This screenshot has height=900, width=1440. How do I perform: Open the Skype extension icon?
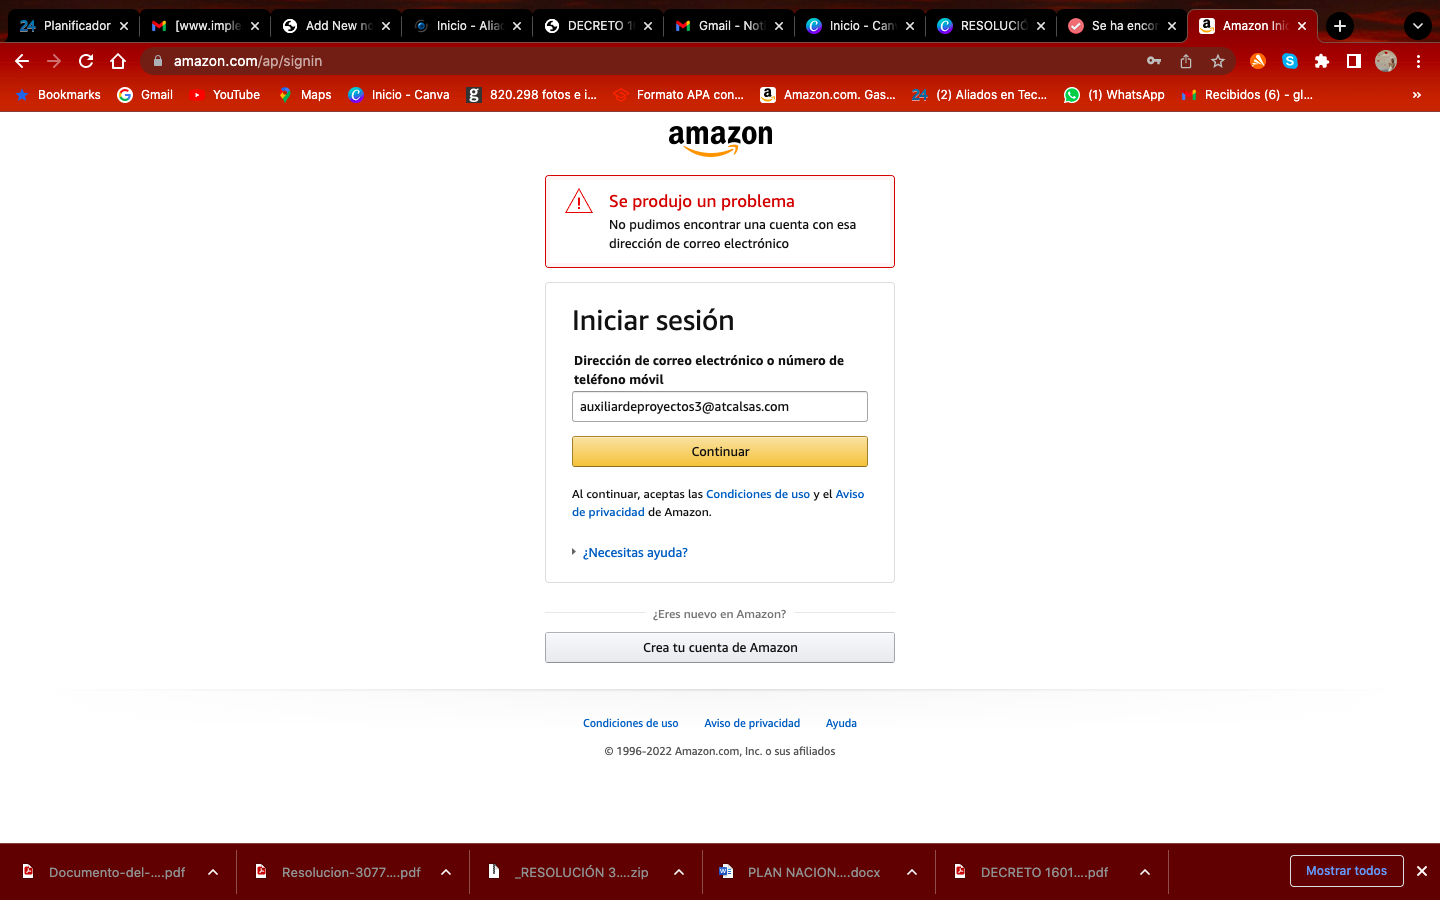coord(1289,61)
